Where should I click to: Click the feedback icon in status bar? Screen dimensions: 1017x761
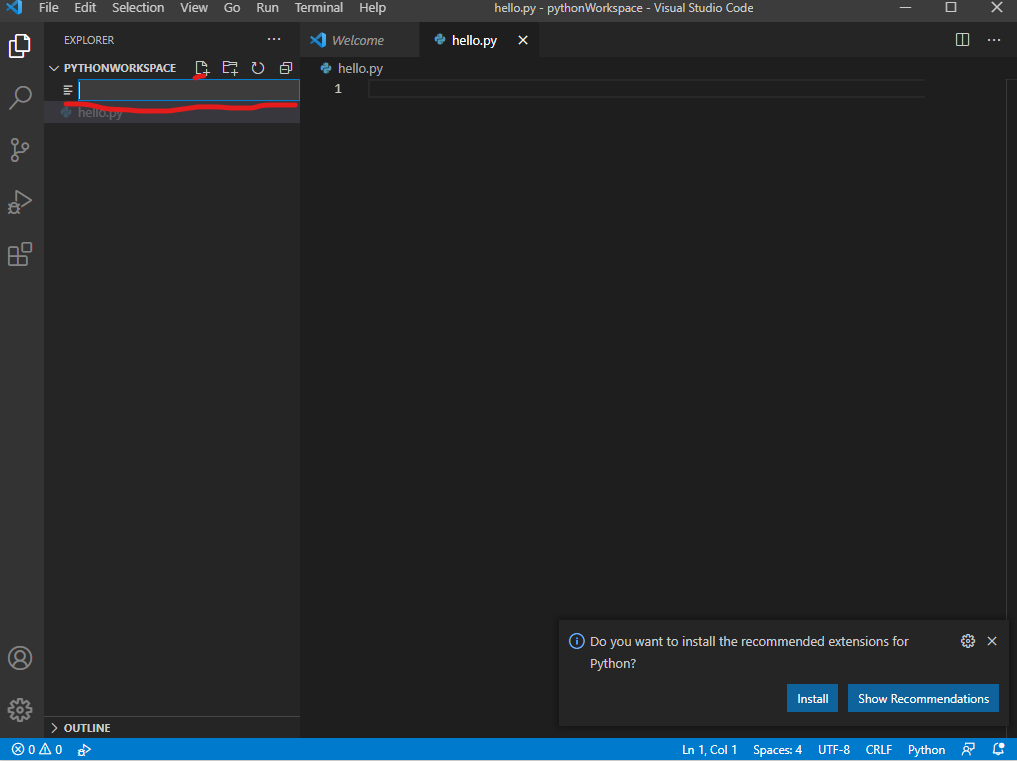[x=968, y=749]
